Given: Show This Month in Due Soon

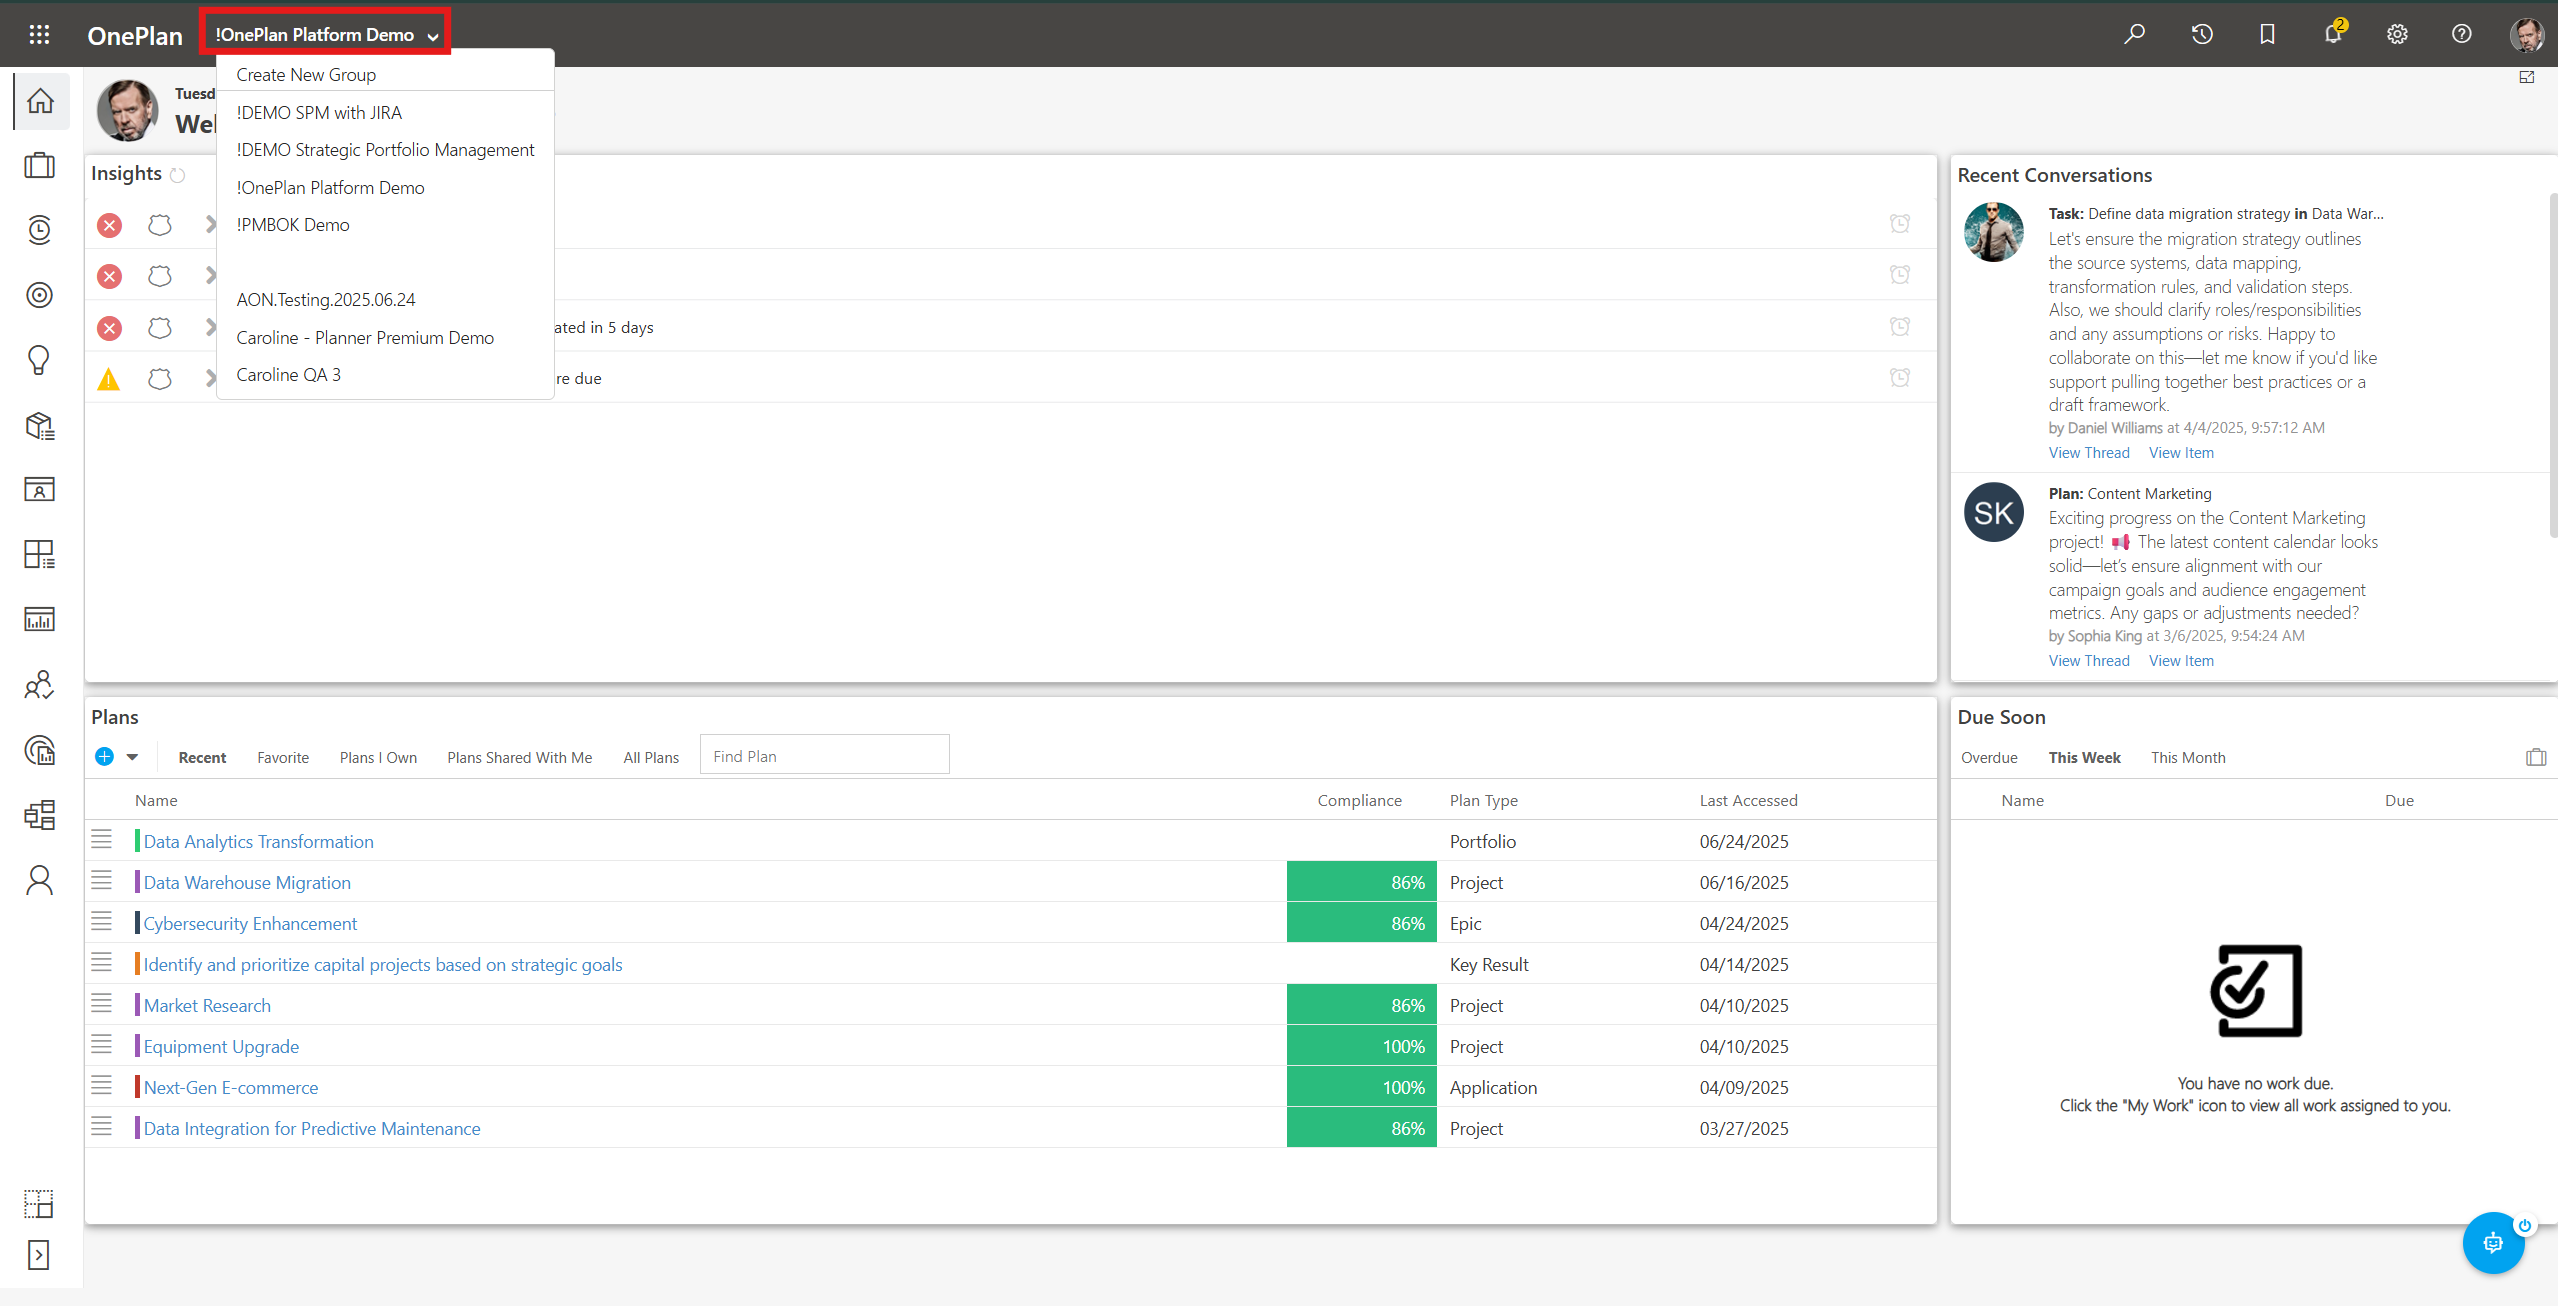Looking at the screenshot, I should pyautogui.click(x=2188, y=758).
